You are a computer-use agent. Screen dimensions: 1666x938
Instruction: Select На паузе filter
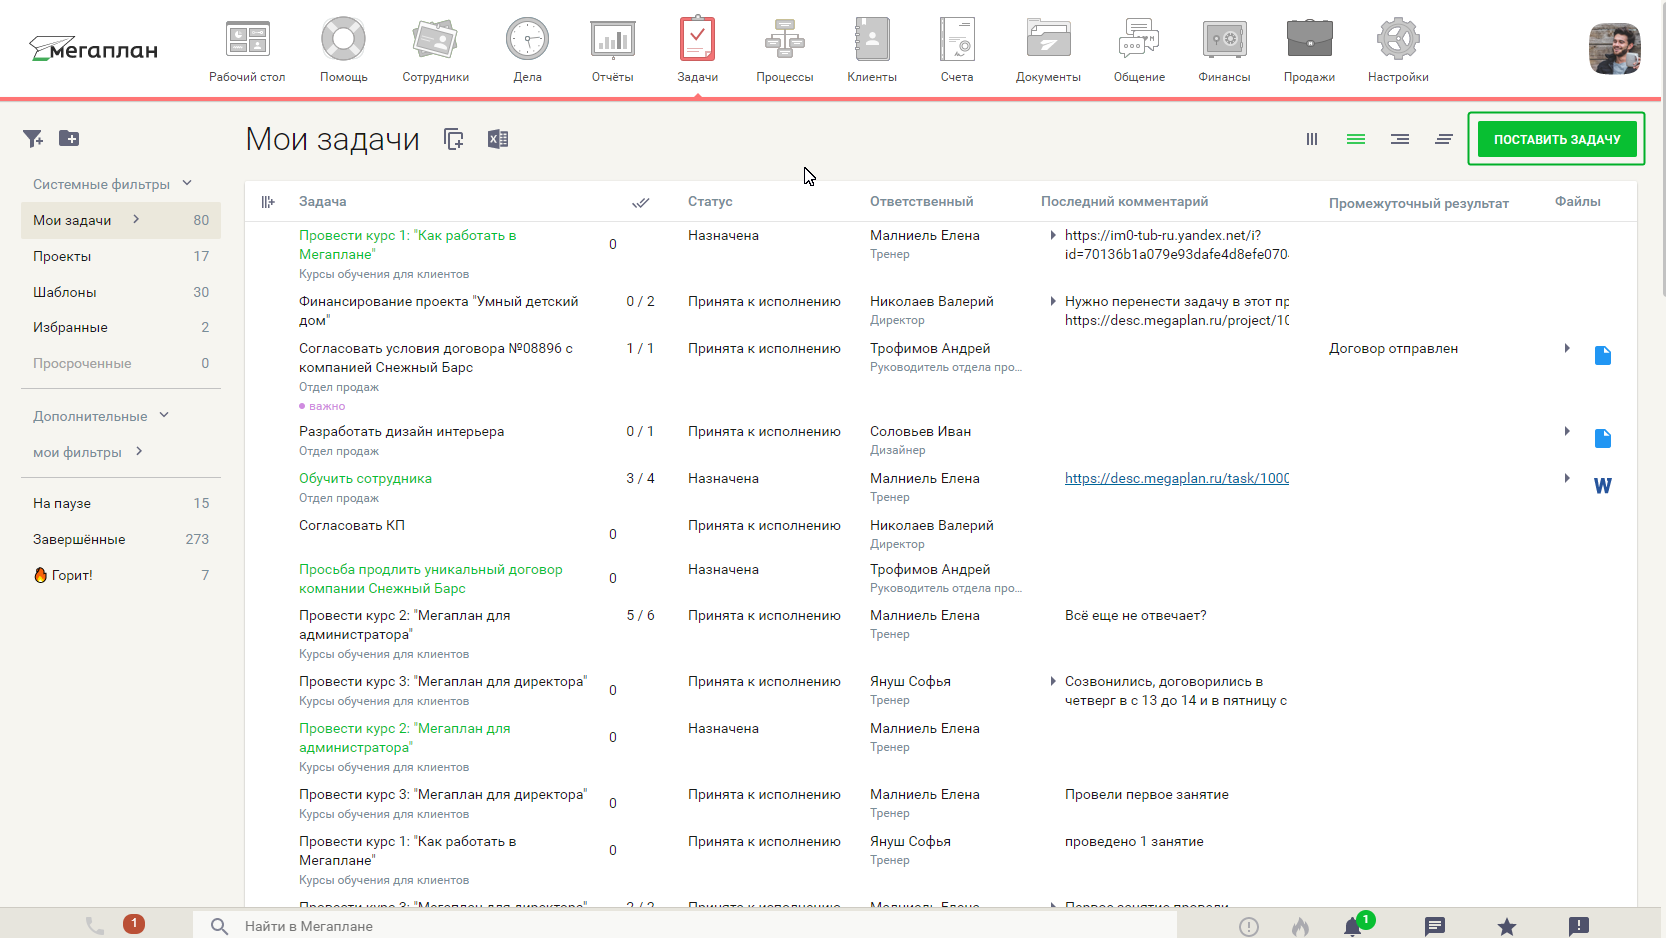[121, 503]
